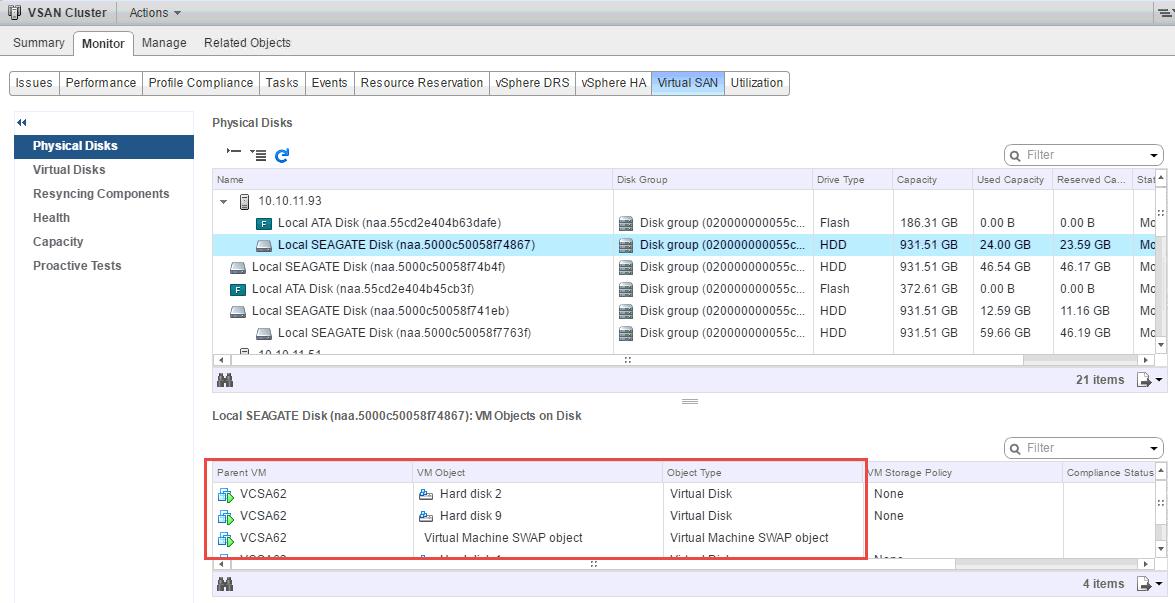Open export list dropdown beside 4 items
The image size is (1175, 603).
(x=1150, y=584)
